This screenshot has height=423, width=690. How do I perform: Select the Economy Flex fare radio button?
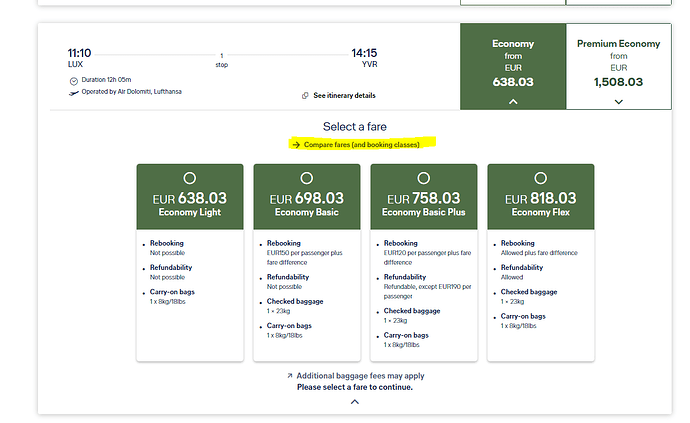point(541,178)
